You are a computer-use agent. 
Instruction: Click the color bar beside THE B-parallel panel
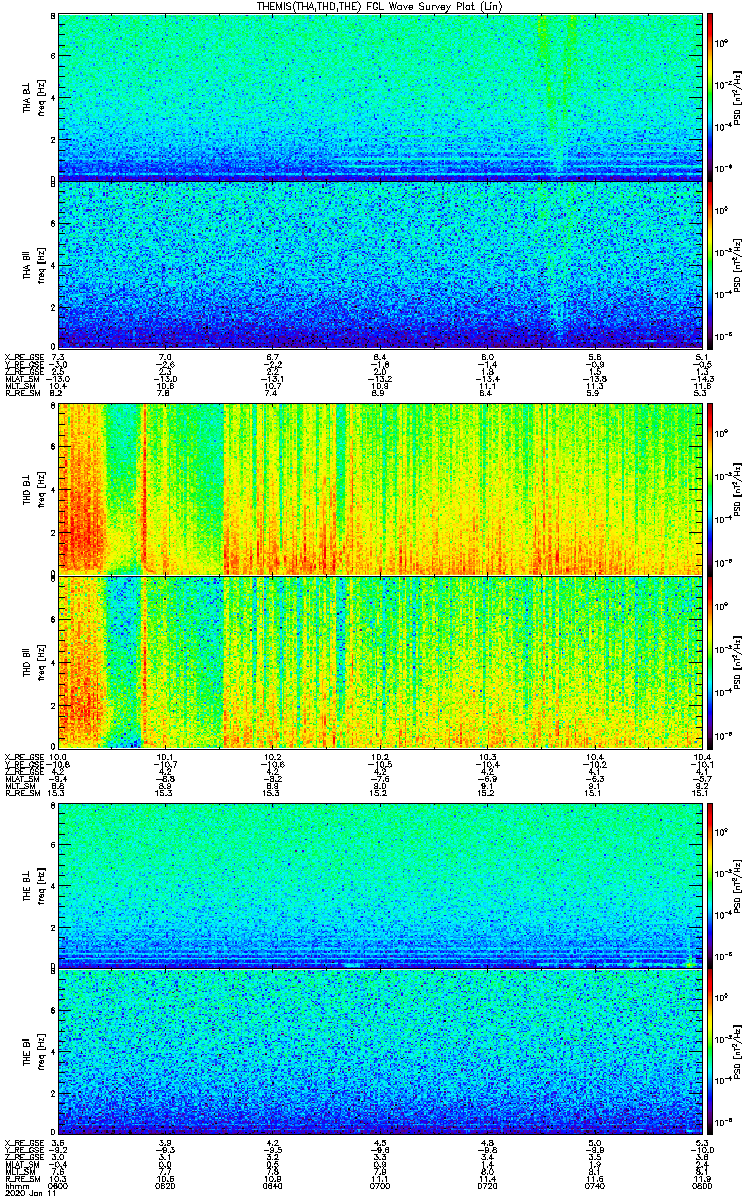[x=710, y=1052]
